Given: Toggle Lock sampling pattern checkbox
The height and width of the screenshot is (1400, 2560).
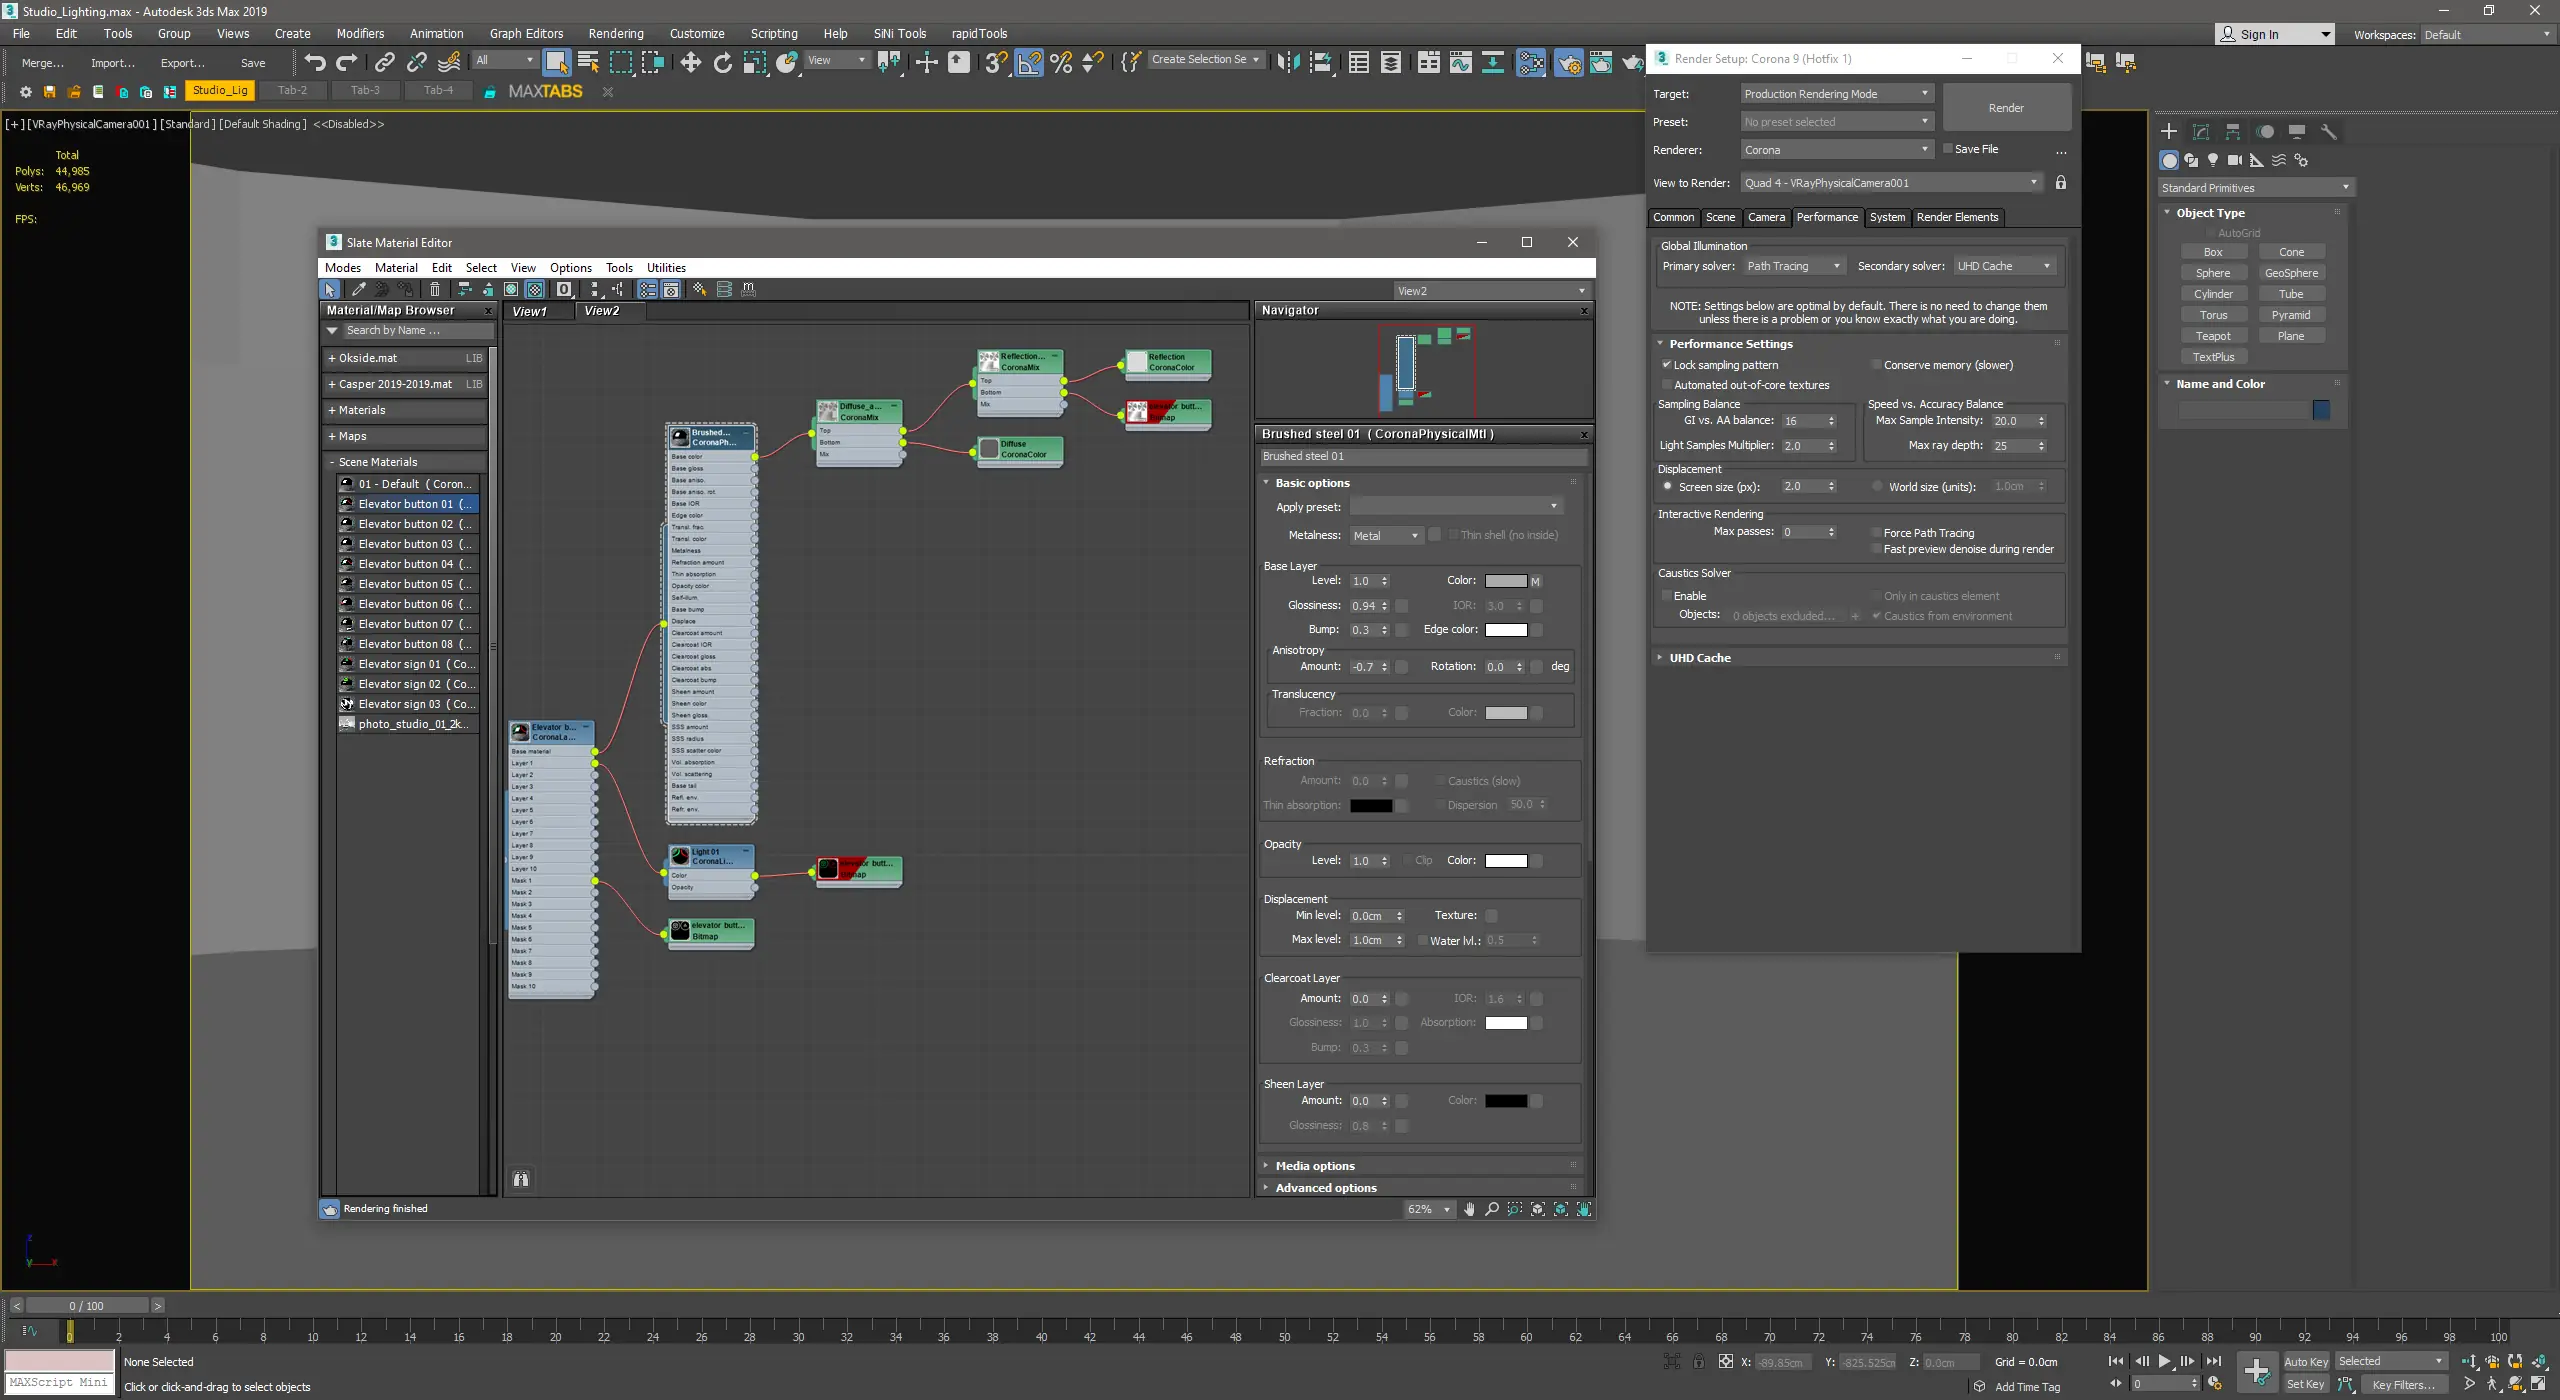Looking at the screenshot, I should pos(1667,365).
